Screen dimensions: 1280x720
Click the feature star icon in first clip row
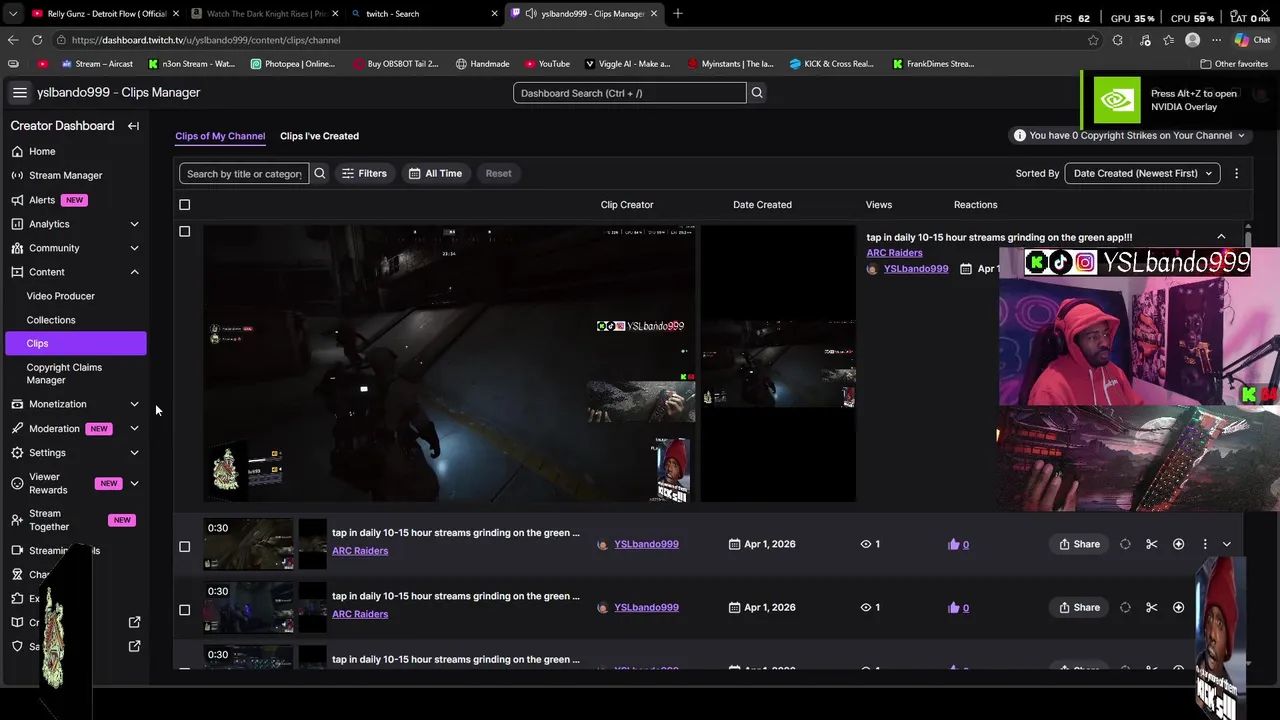tap(1178, 544)
